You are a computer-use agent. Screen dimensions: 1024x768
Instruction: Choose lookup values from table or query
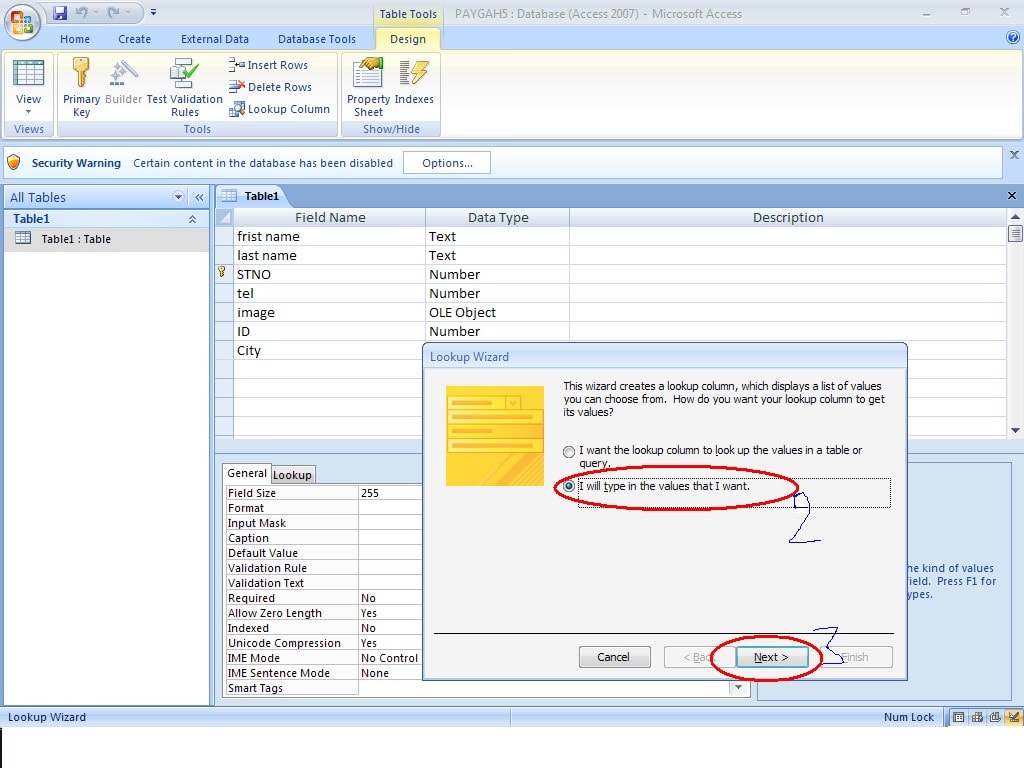coord(569,451)
